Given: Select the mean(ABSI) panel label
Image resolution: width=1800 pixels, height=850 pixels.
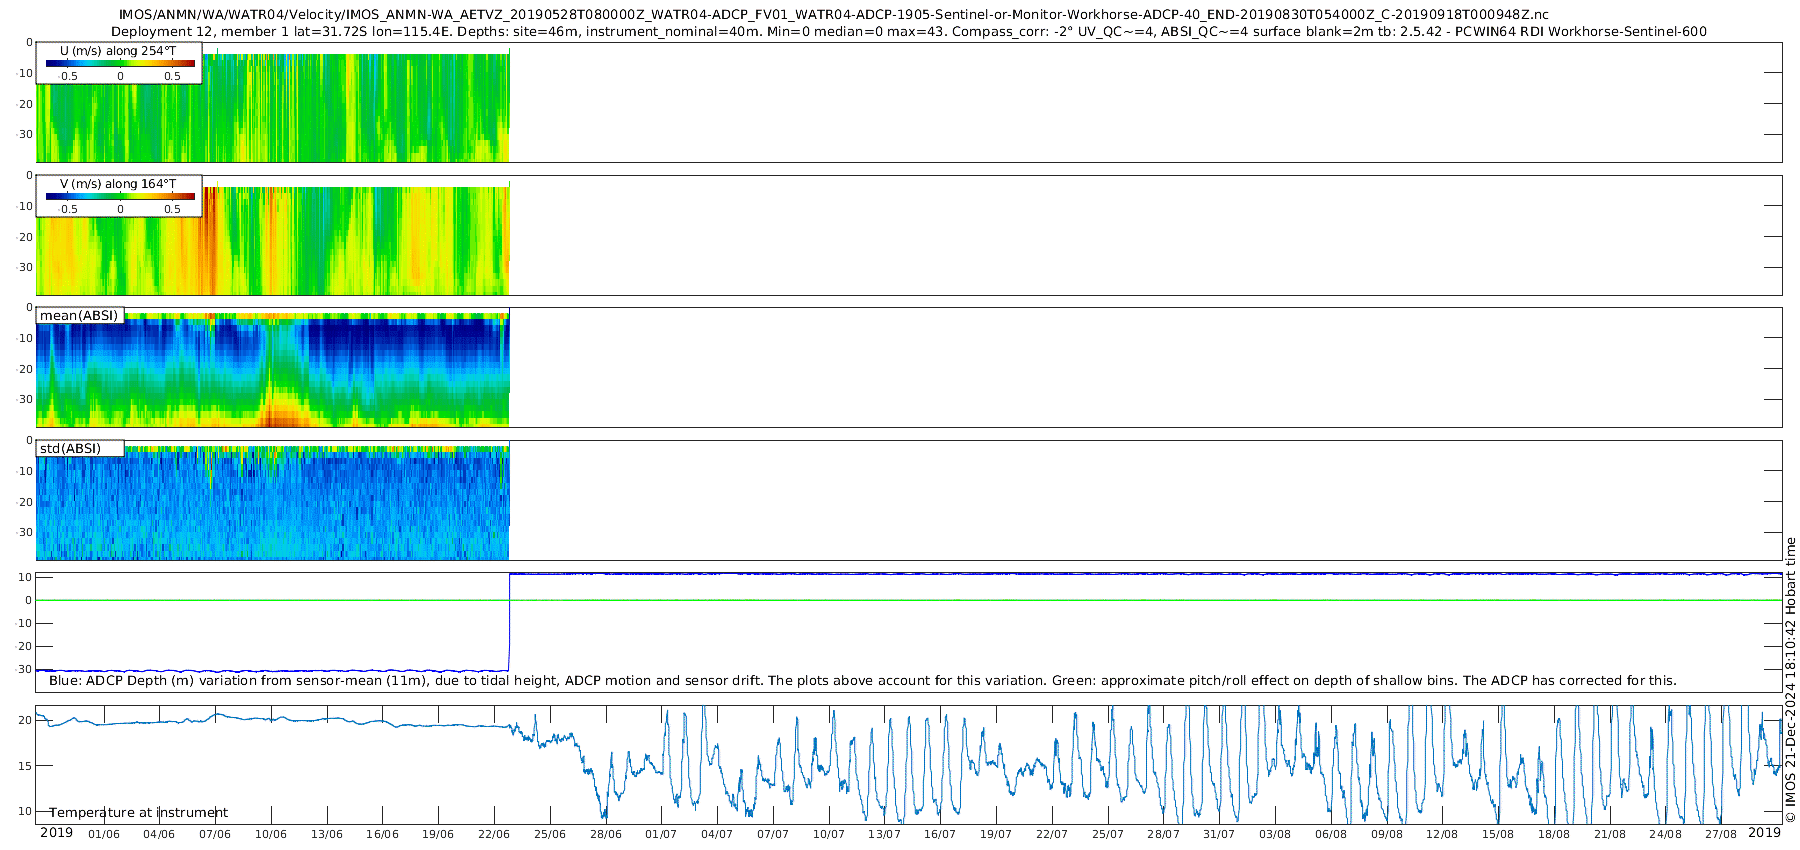Looking at the screenshot, I should tap(79, 315).
